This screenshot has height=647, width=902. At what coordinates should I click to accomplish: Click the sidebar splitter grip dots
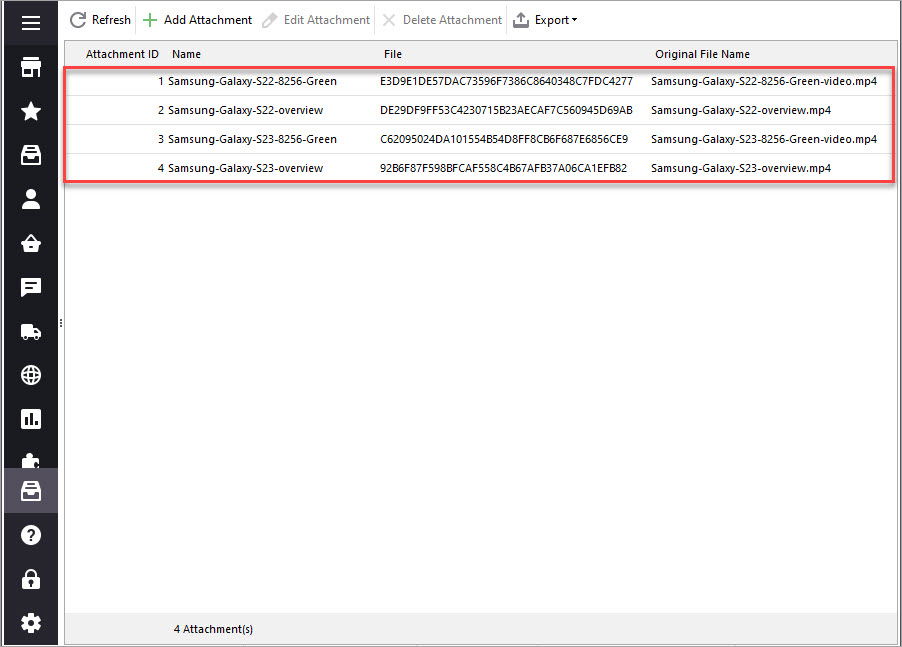61,323
